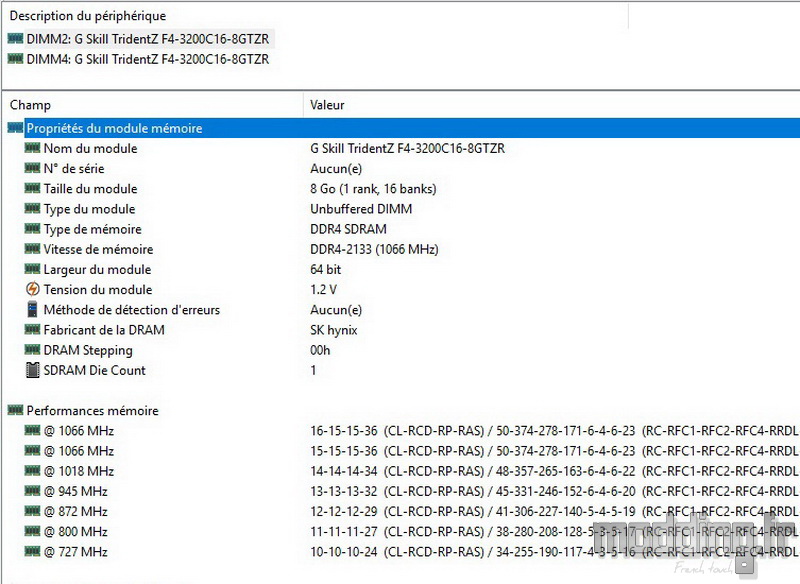Select DIMM2 G Skill TridentZ device entry
This screenshot has width=800, height=584.
coord(147,39)
